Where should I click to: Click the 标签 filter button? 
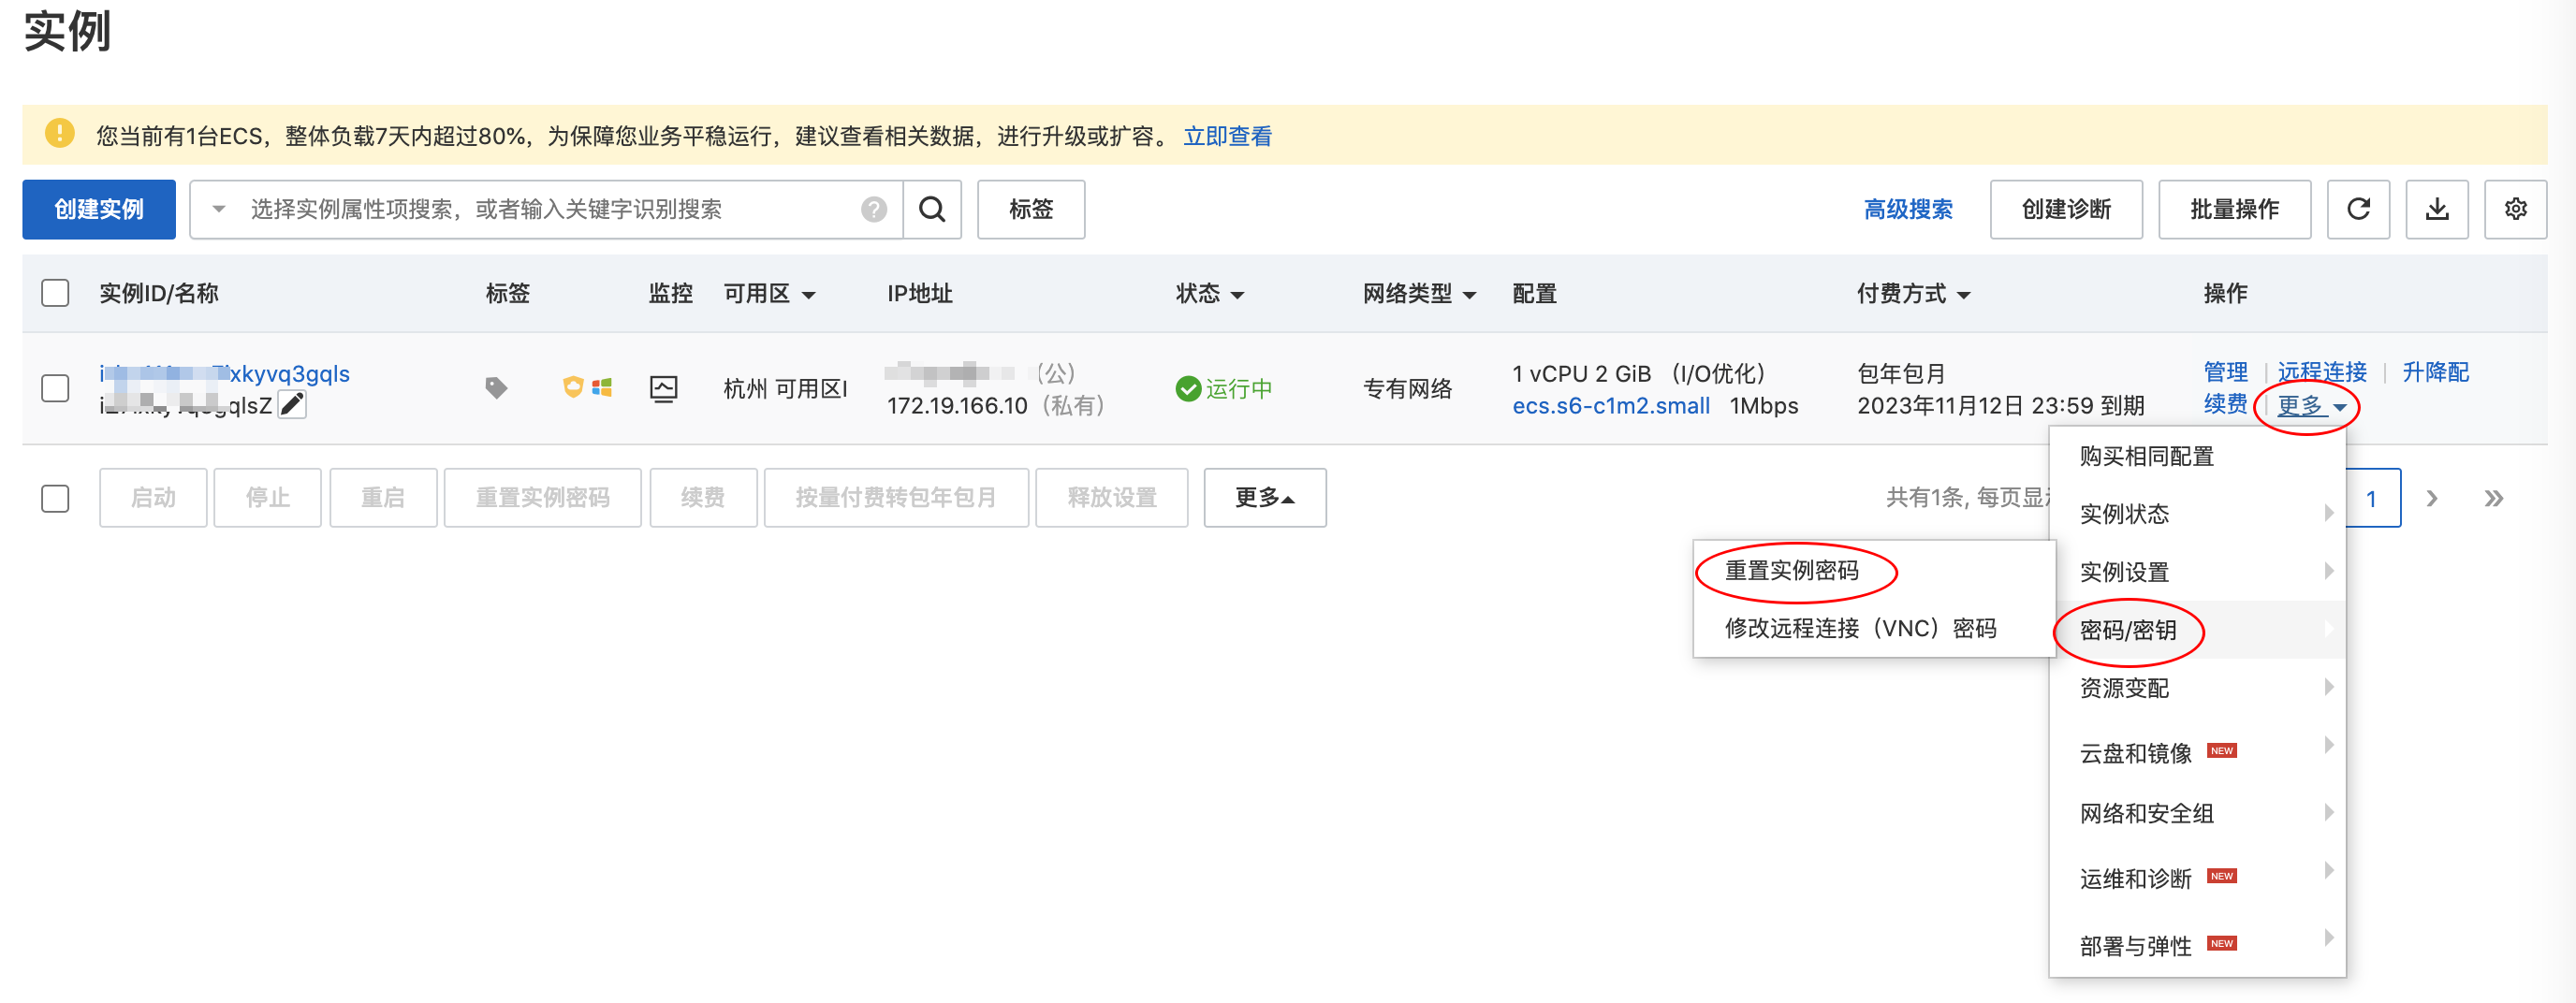click(x=1031, y=209)
